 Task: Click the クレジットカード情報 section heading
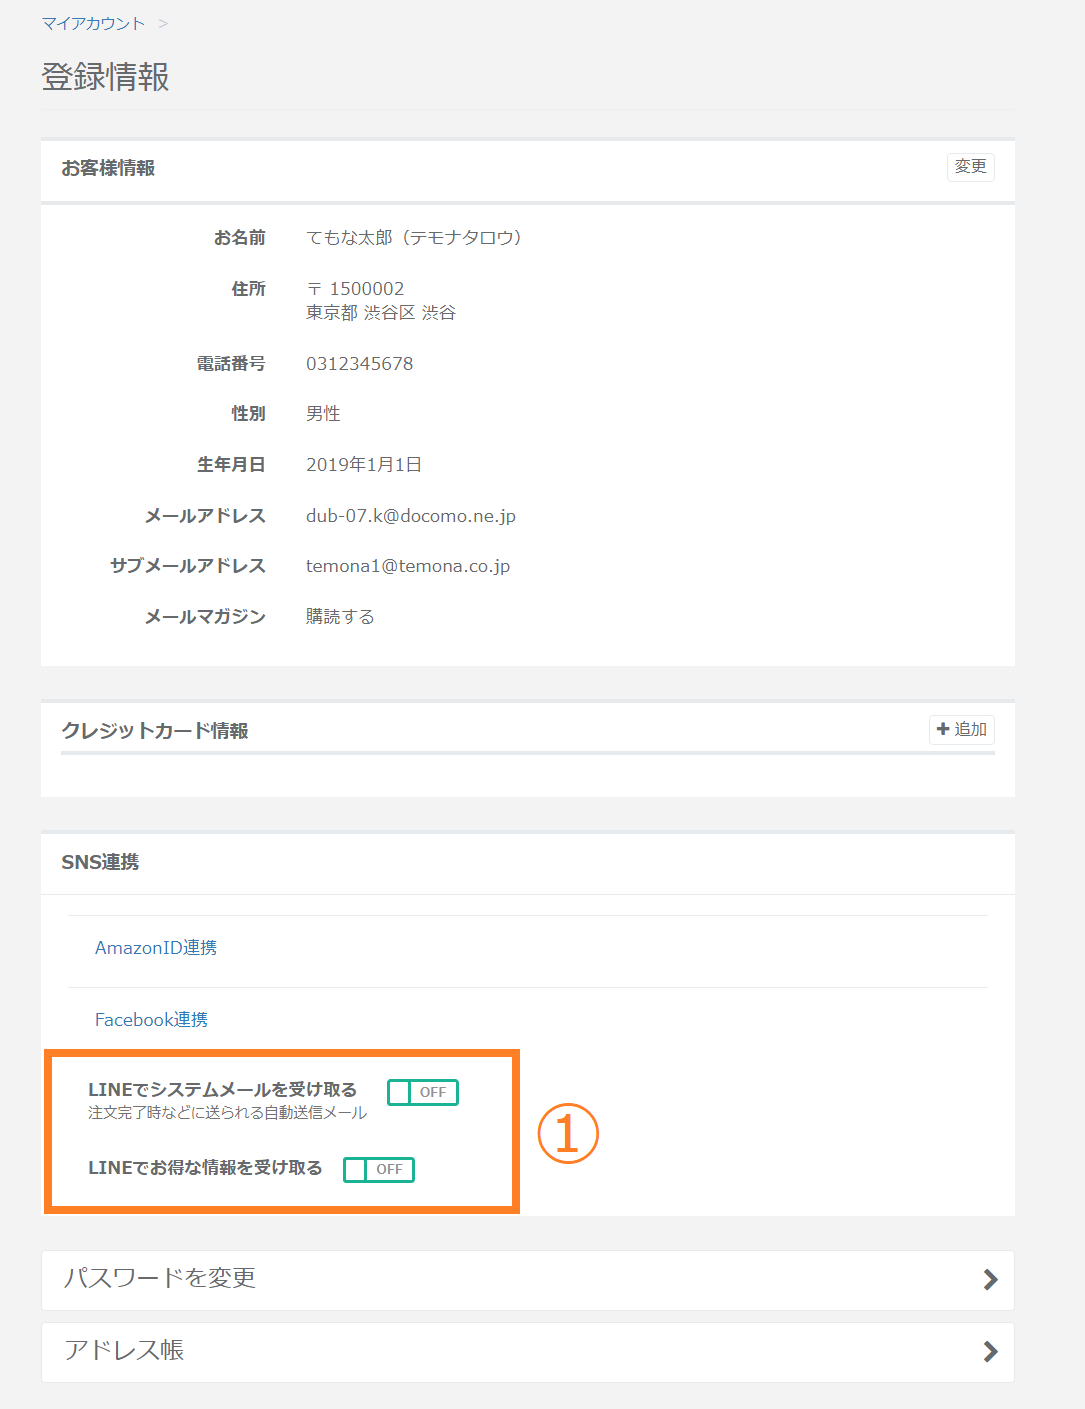coord(155,731)
